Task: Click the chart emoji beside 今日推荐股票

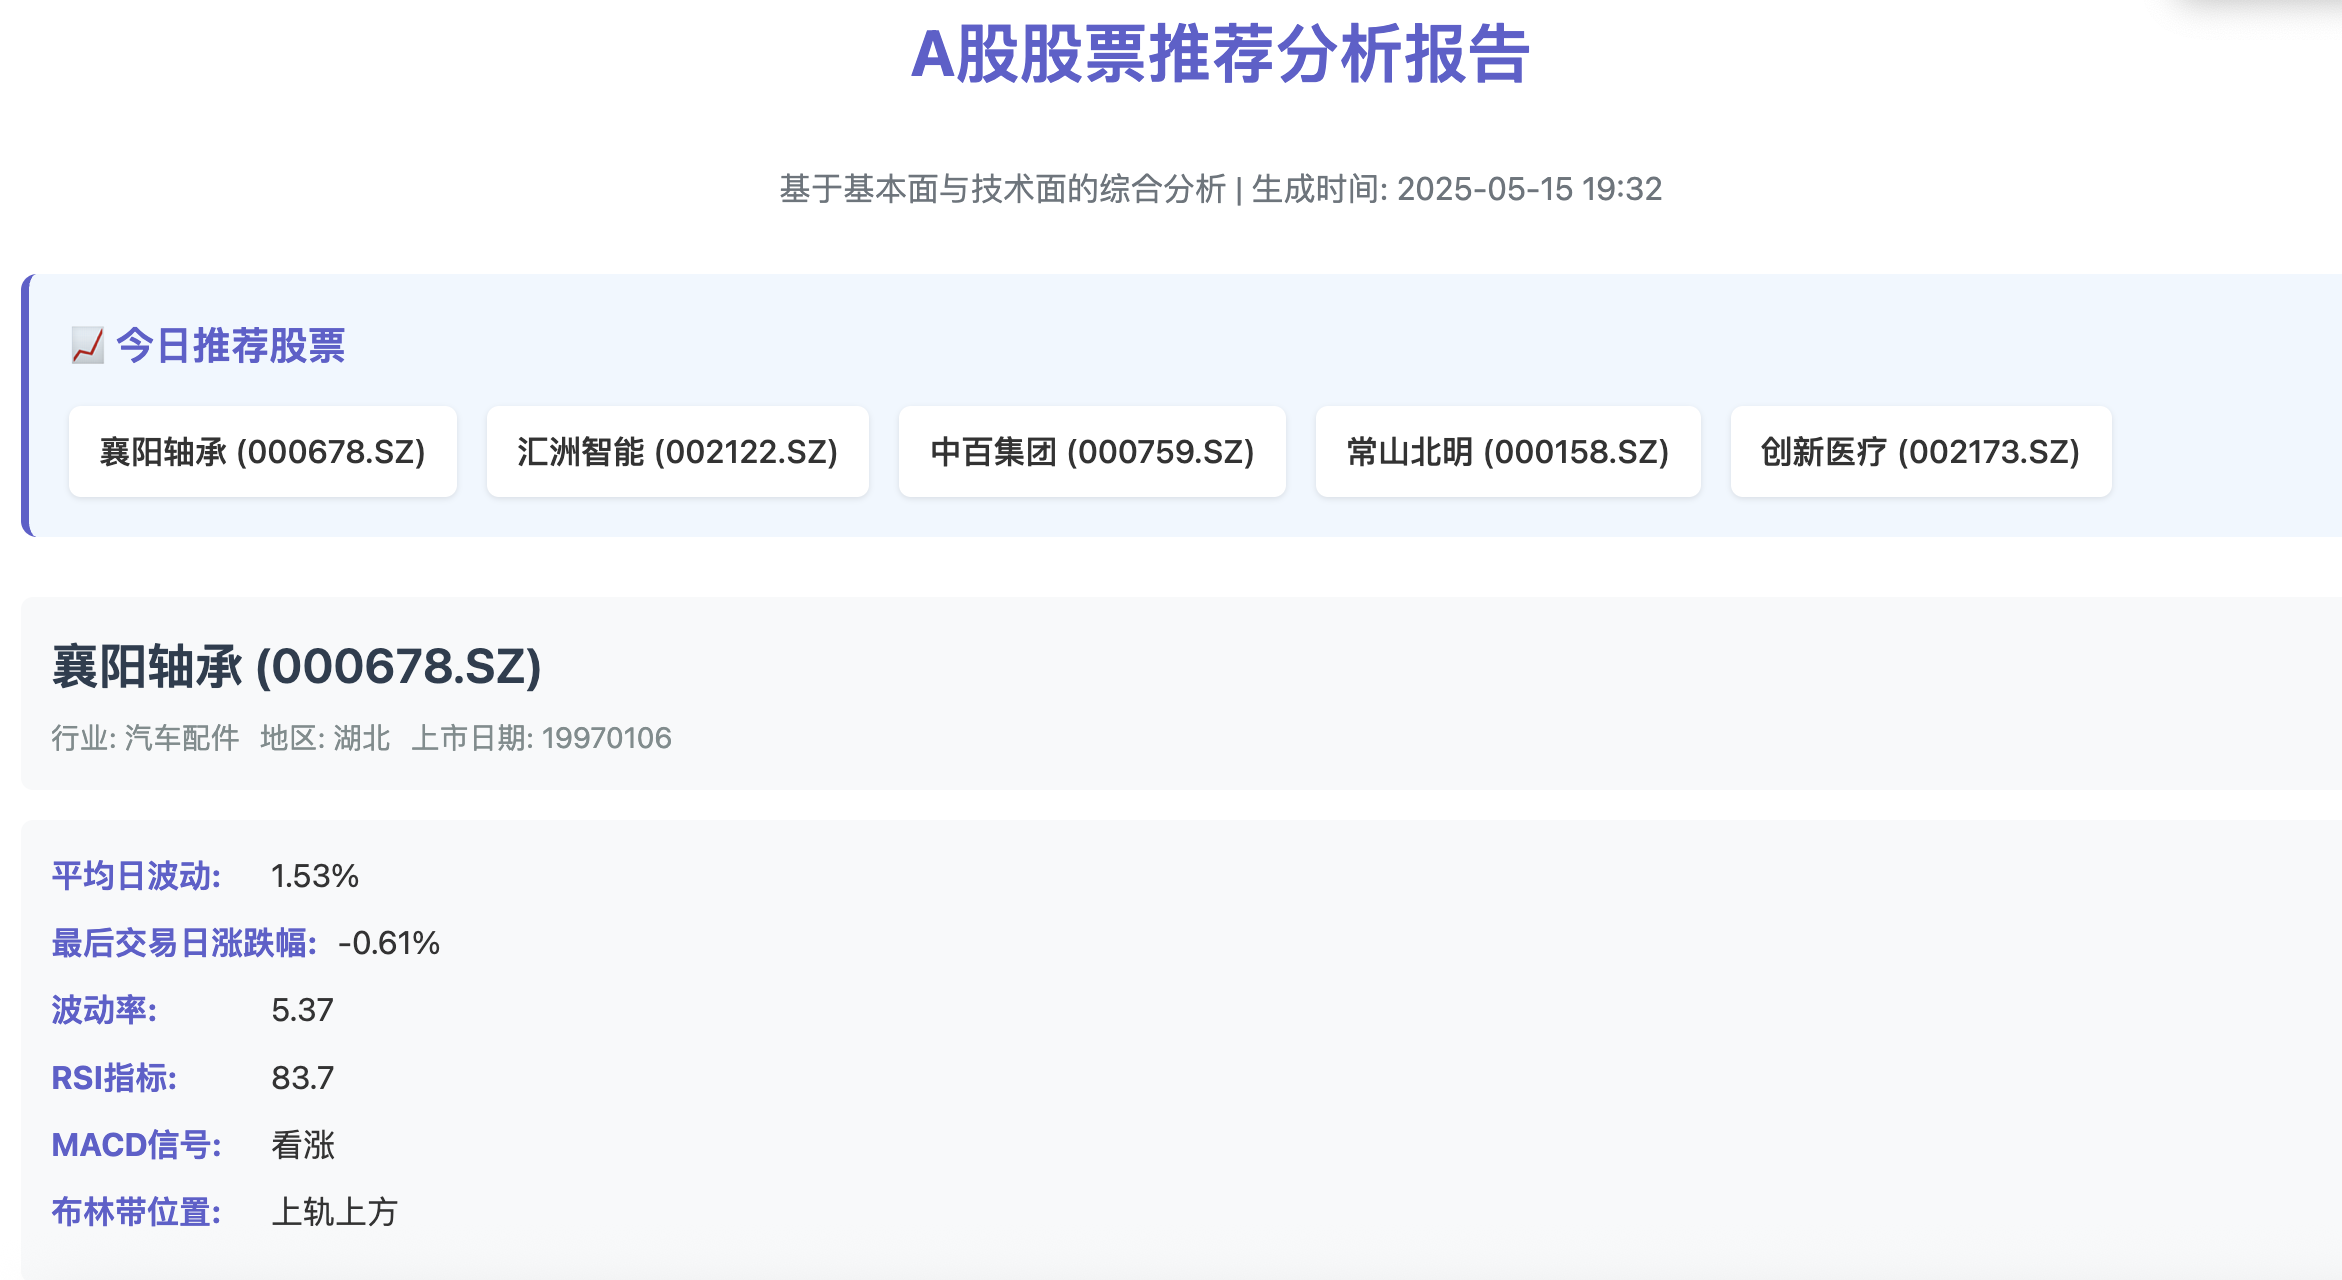Action: 88,346
